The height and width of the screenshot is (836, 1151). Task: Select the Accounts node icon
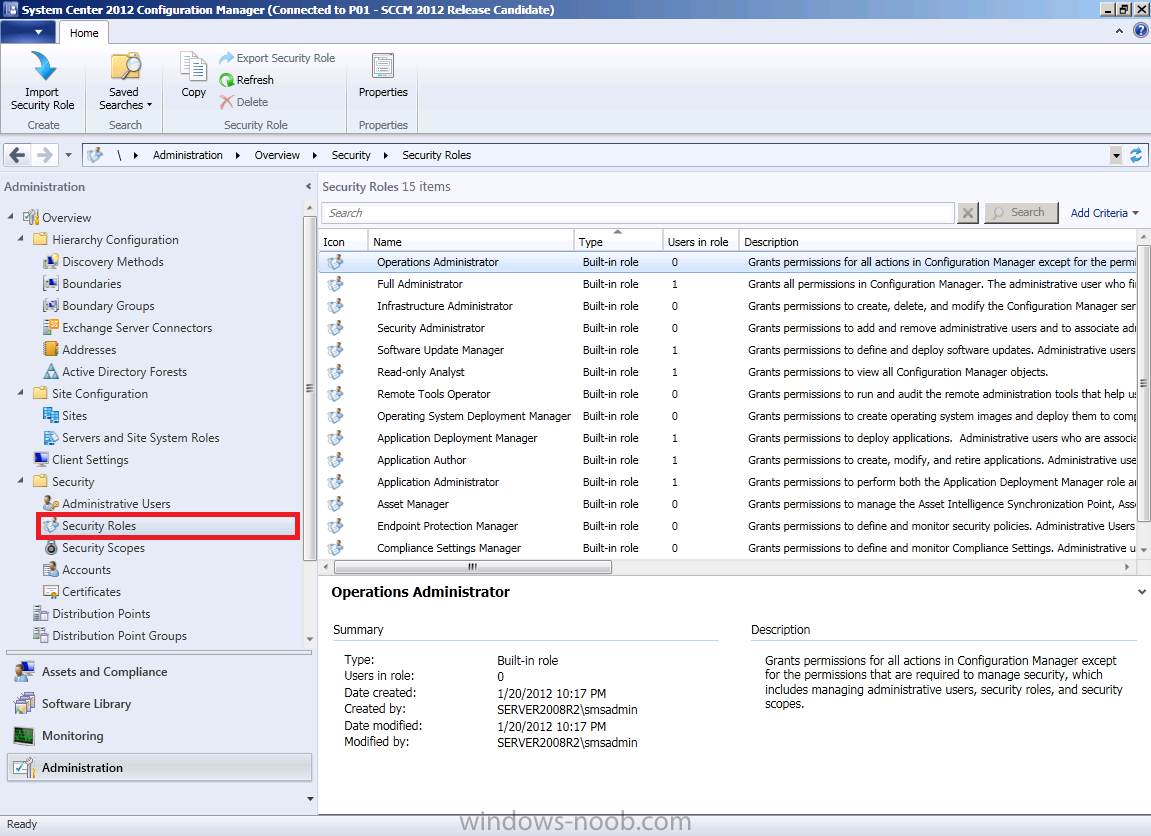coord(51,570)
